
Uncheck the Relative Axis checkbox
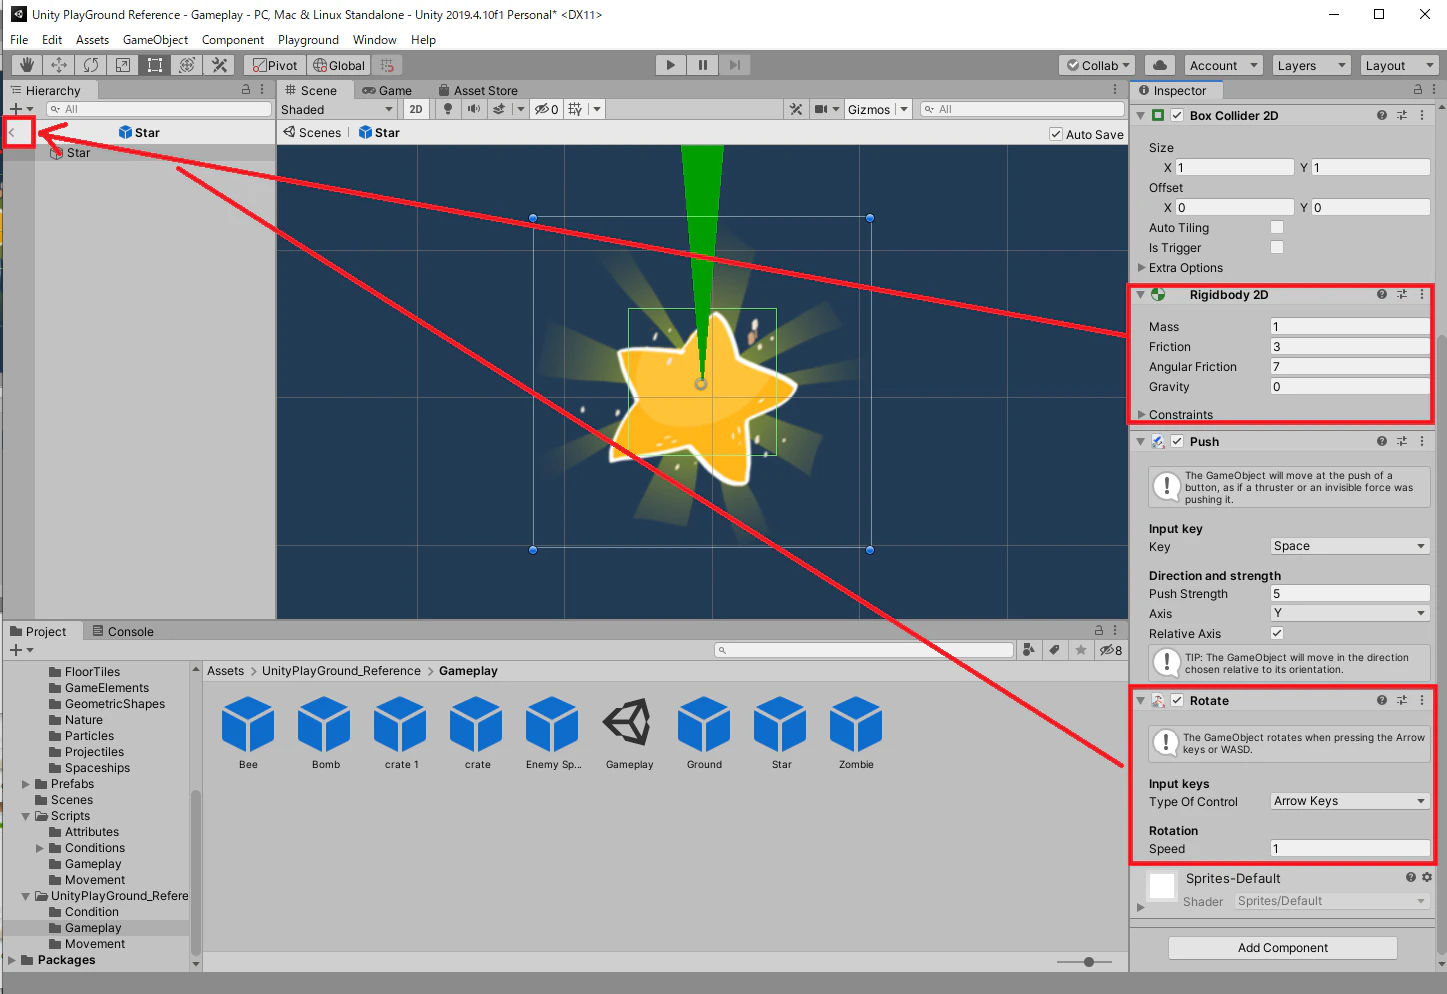pyautogui.click(x=1277, y=633)
